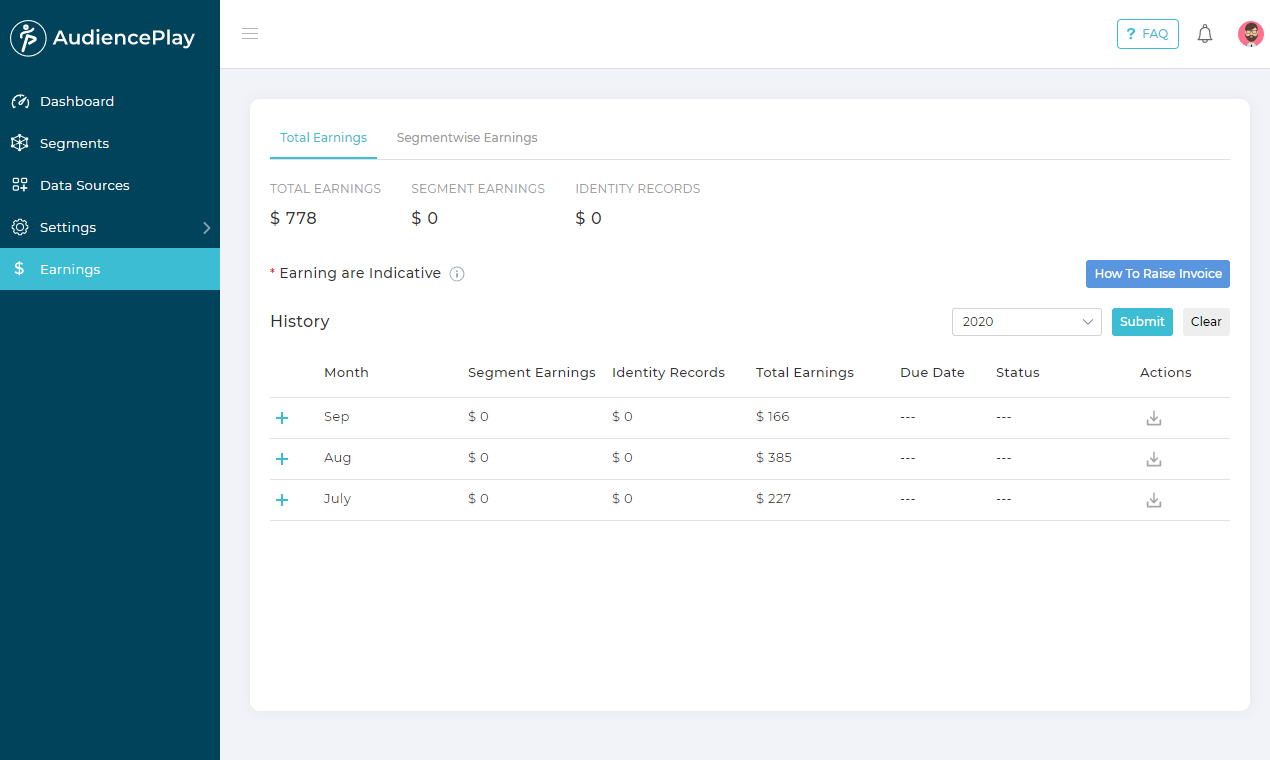This screenshot has height=760, width=1270.
Task: Open the 2020 year dropdown
Action: 1027,322
